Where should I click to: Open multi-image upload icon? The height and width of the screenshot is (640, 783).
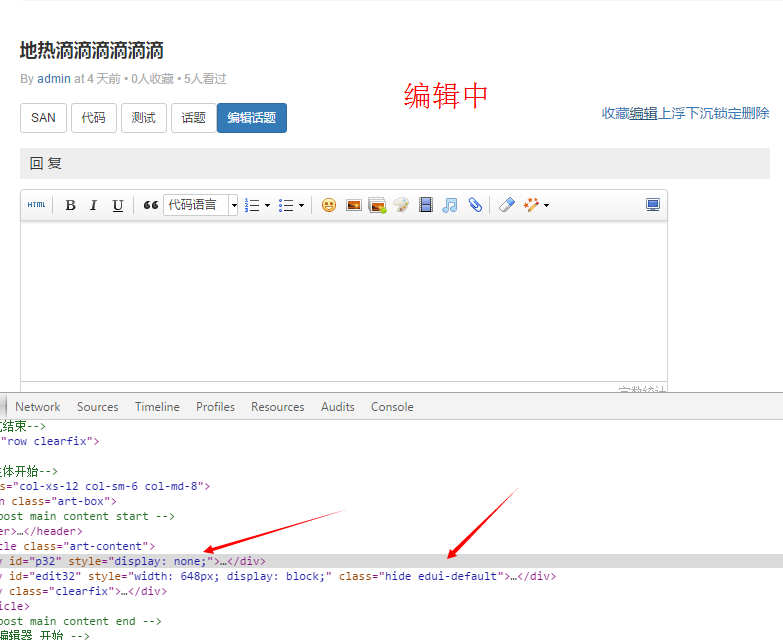point(378,205)
